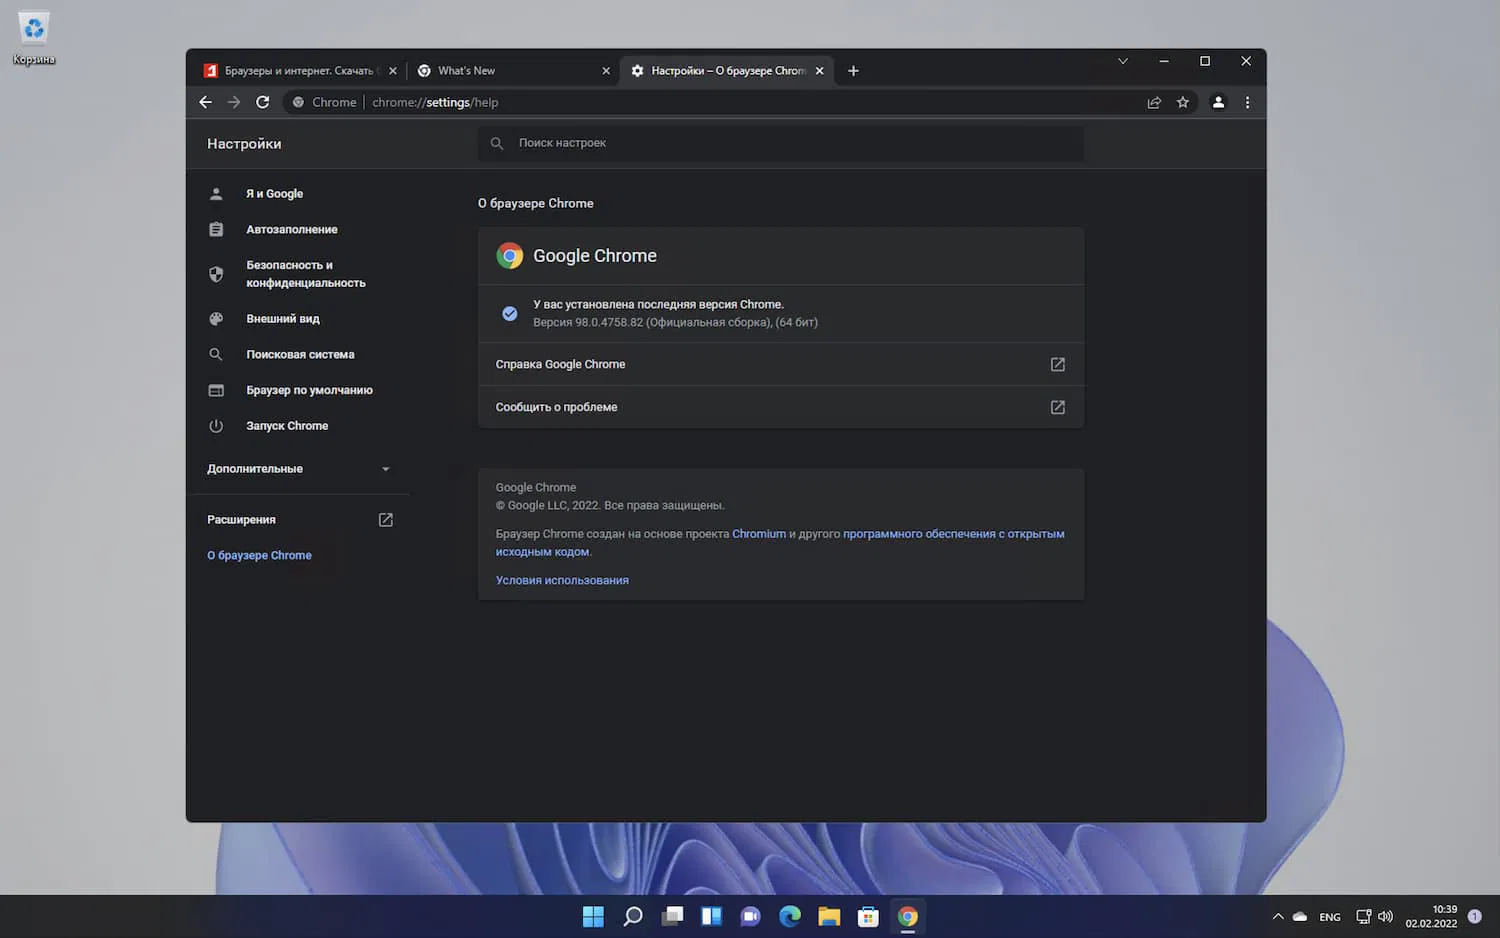Image resolution: width=1500 pixels, height=938 pixels.
Task: Open the Chromium project link
Action: tap(758, 534)
